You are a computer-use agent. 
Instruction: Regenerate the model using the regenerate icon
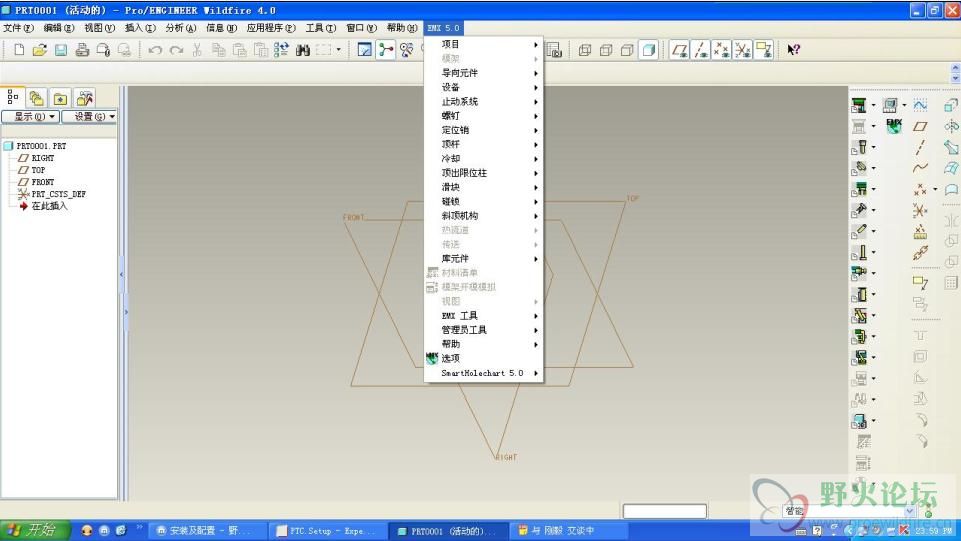[281, 50]
